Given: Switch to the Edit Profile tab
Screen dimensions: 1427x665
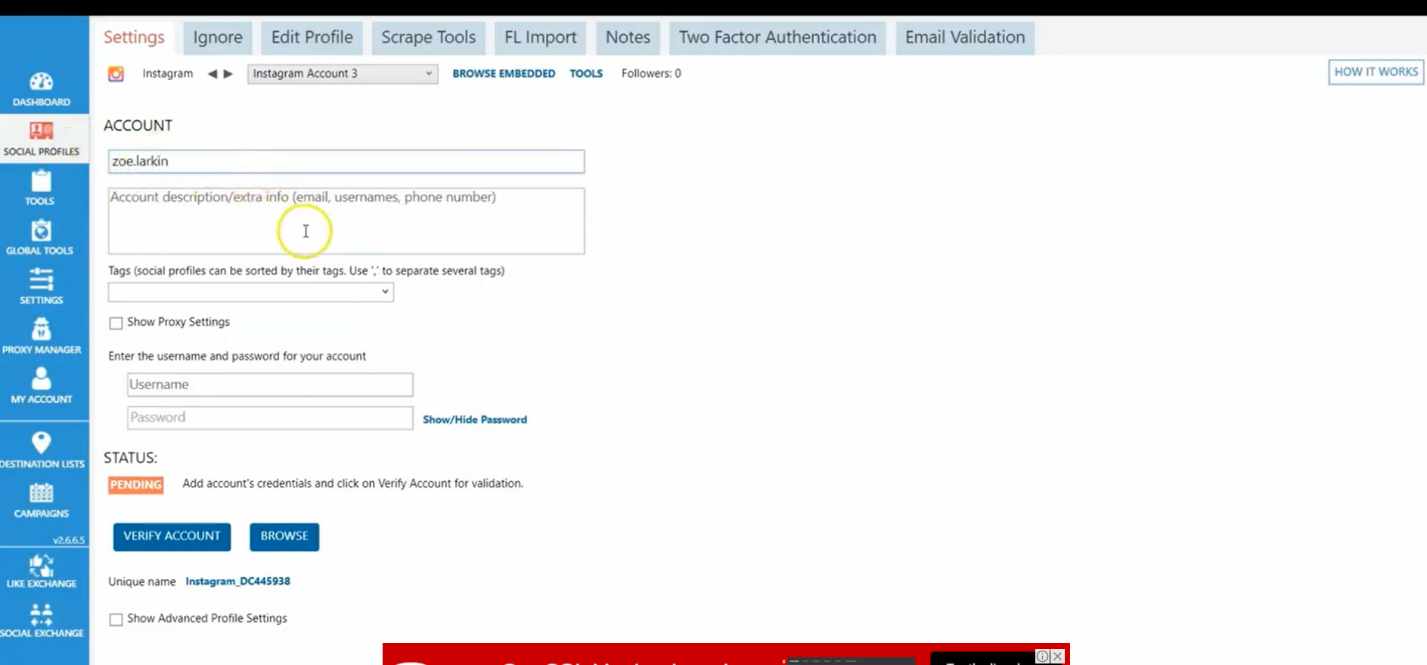Looking at the screenshot, I should click(312, 37).
